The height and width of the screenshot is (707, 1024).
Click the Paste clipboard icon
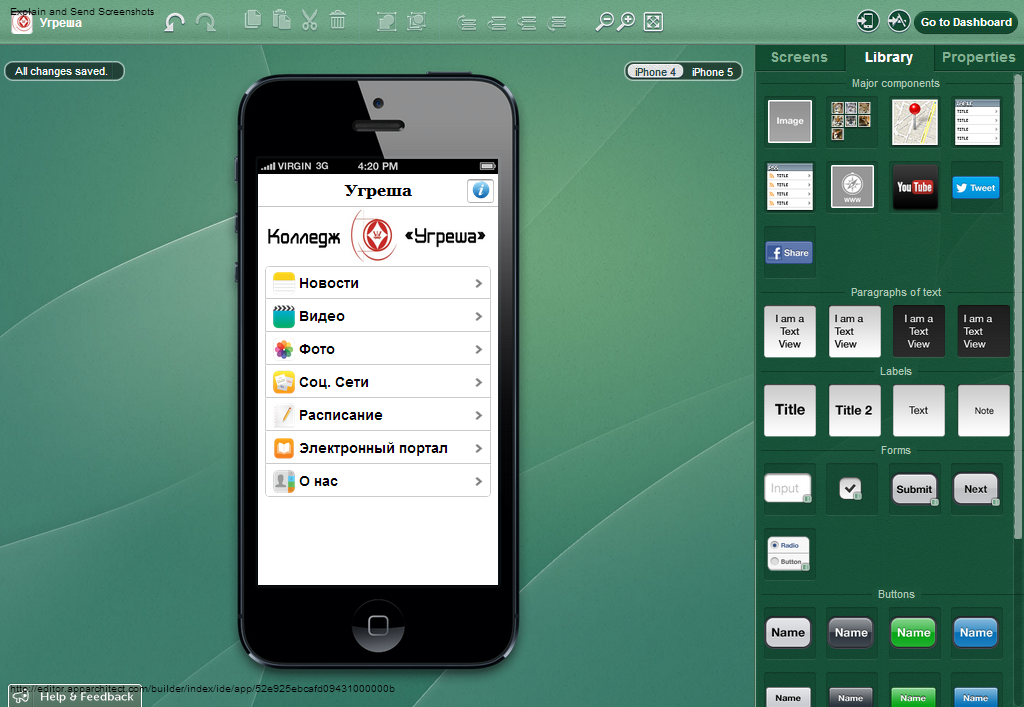pos(281,20)
